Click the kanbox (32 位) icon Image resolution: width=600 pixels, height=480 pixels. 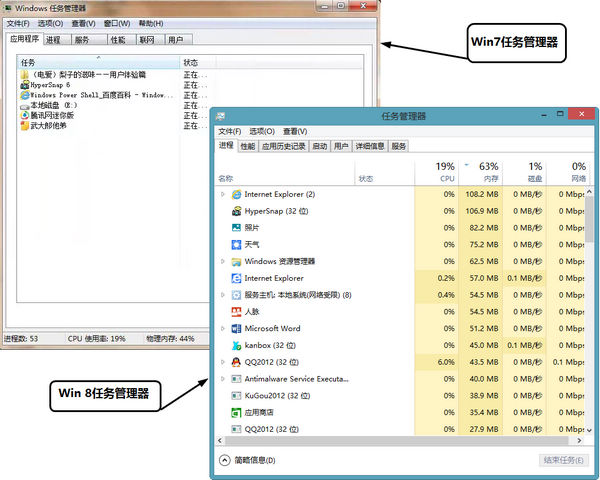click(236, 345)
